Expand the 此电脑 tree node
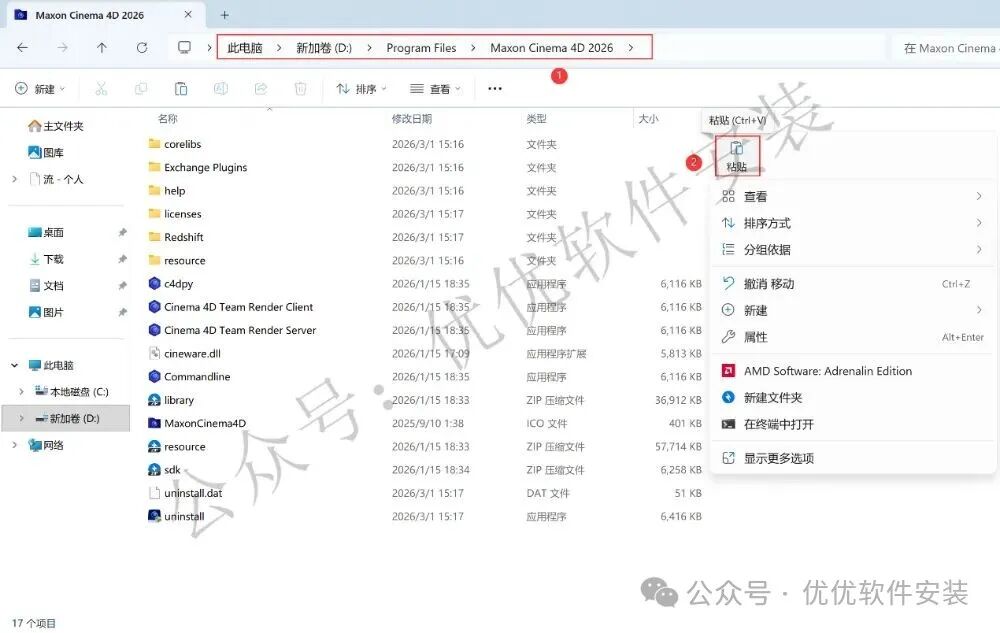 15,365
